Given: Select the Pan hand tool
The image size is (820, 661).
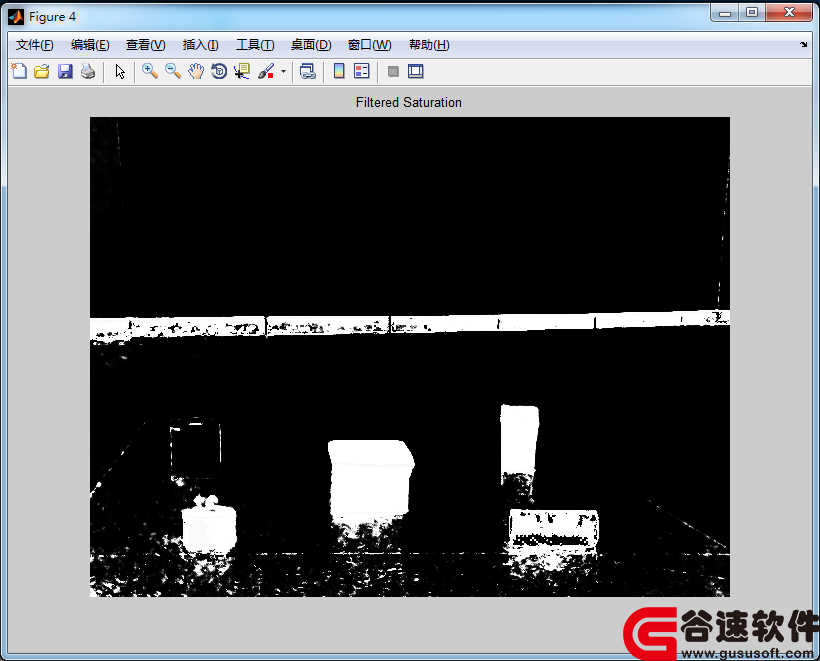Looking at the screenshot, I should click(196, 71).
